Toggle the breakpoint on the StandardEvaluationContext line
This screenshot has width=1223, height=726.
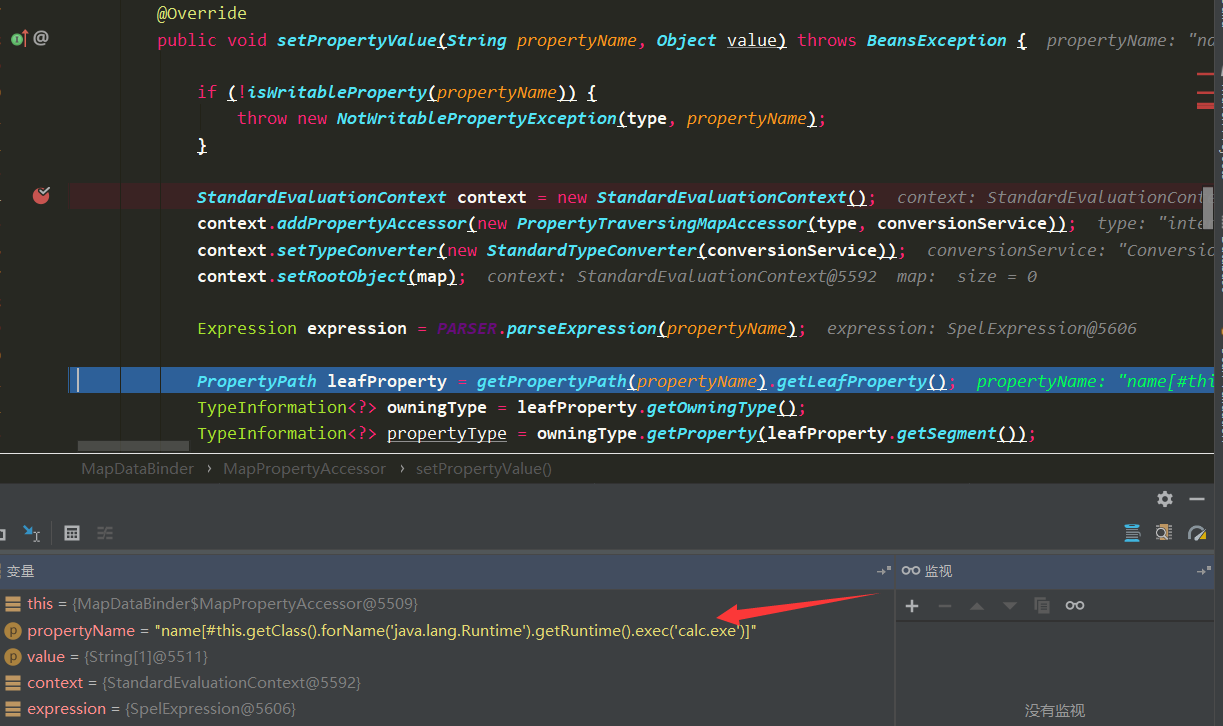coord(41,195)
